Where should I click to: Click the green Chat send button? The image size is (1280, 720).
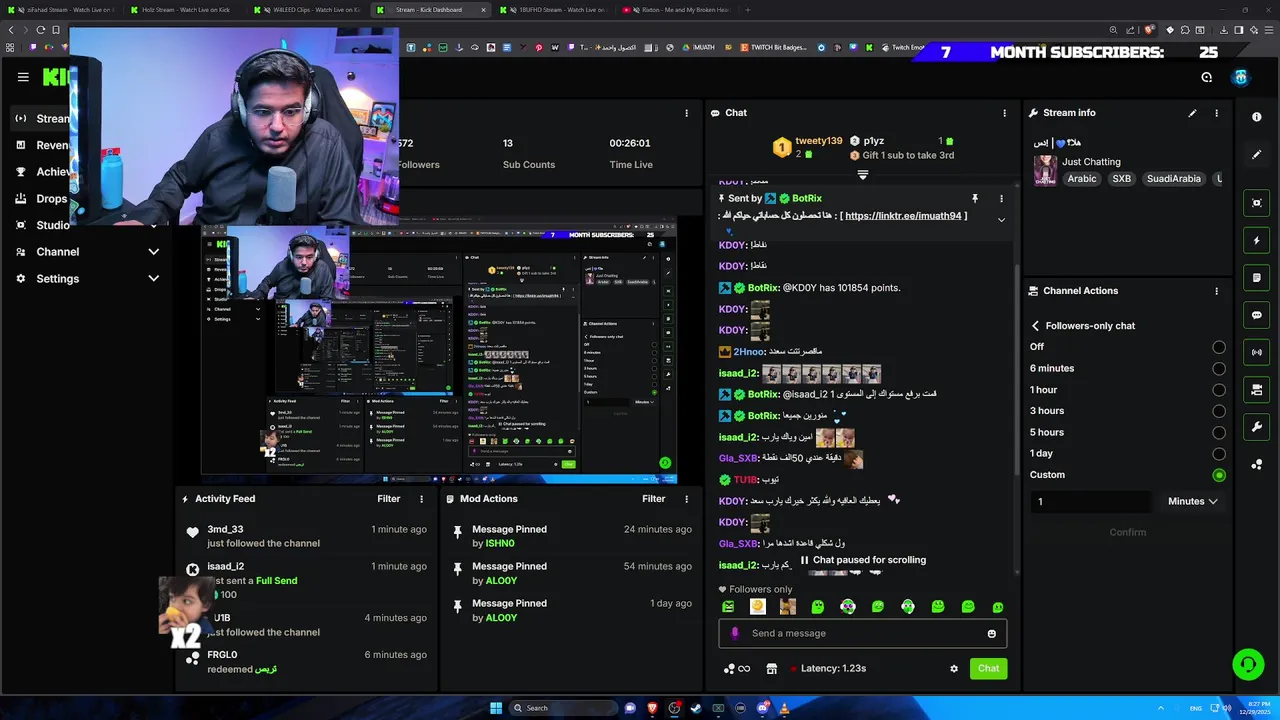click(x=988, y=668)
